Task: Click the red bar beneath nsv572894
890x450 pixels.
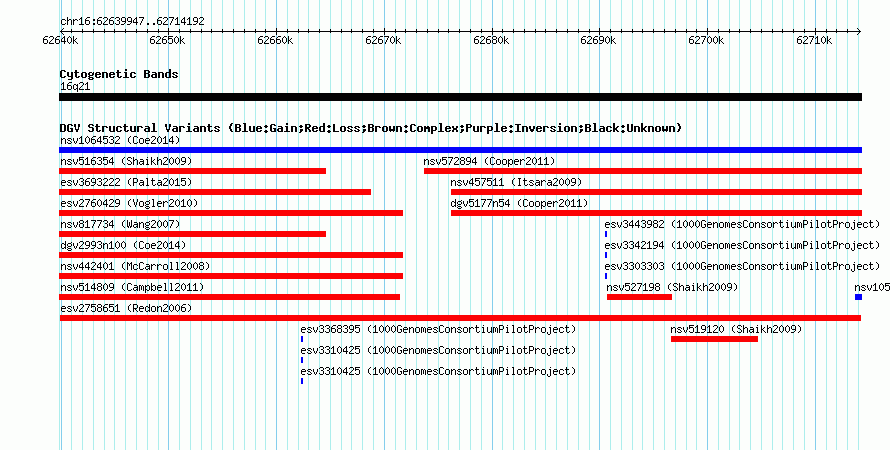Action: (643, 171)
